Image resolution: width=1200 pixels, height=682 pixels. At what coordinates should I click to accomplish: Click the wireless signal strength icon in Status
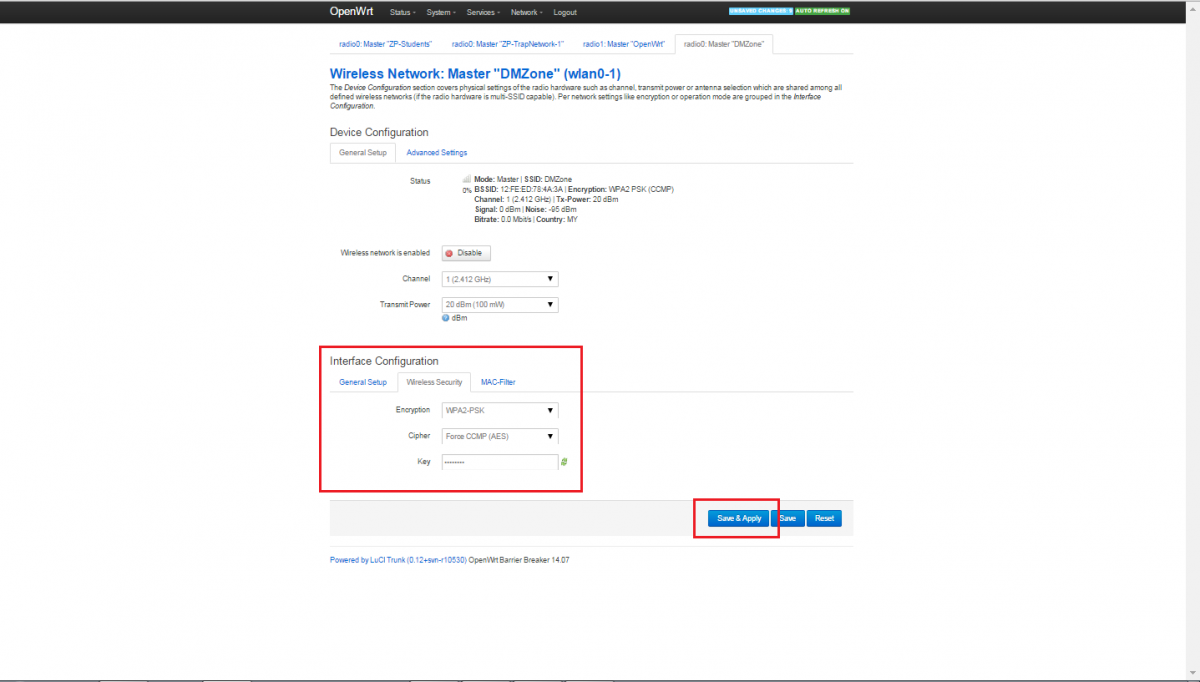466,179
